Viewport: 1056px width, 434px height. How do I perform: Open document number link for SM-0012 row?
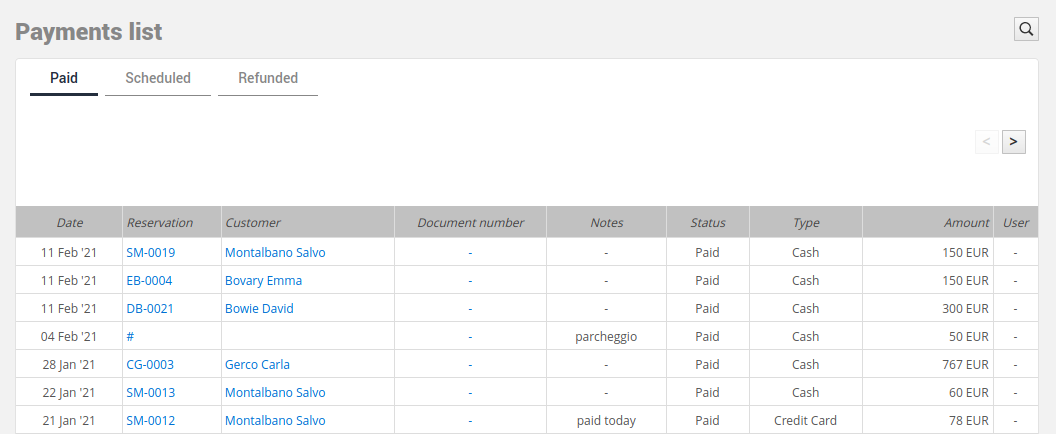[470, 421]
